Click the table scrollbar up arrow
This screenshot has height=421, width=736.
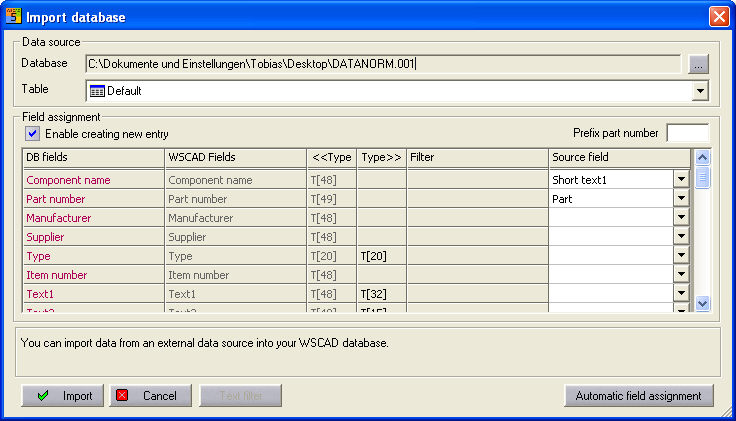702,157
